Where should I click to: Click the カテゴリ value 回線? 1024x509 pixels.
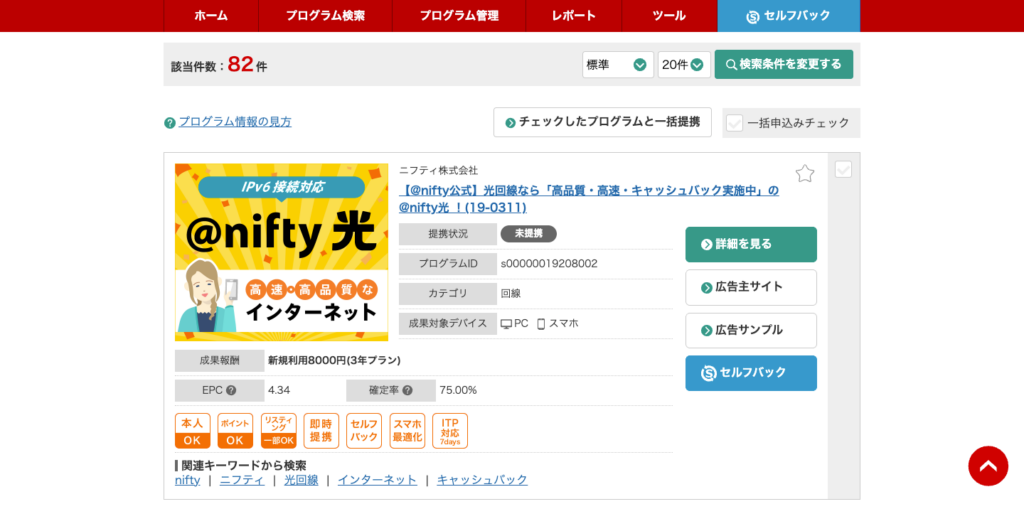(x=511, y=293)
